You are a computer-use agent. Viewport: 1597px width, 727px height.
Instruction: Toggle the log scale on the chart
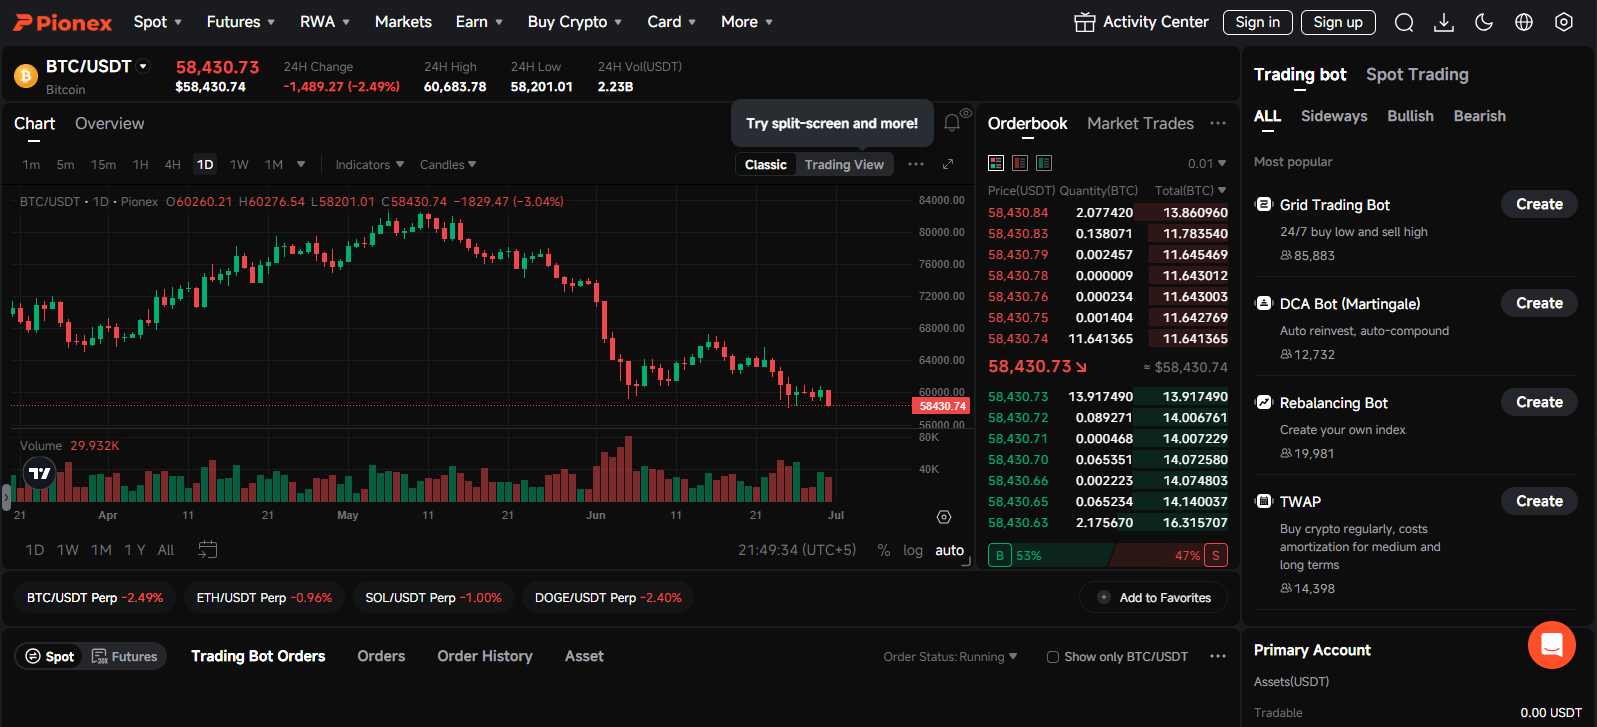tap(913, 550)
